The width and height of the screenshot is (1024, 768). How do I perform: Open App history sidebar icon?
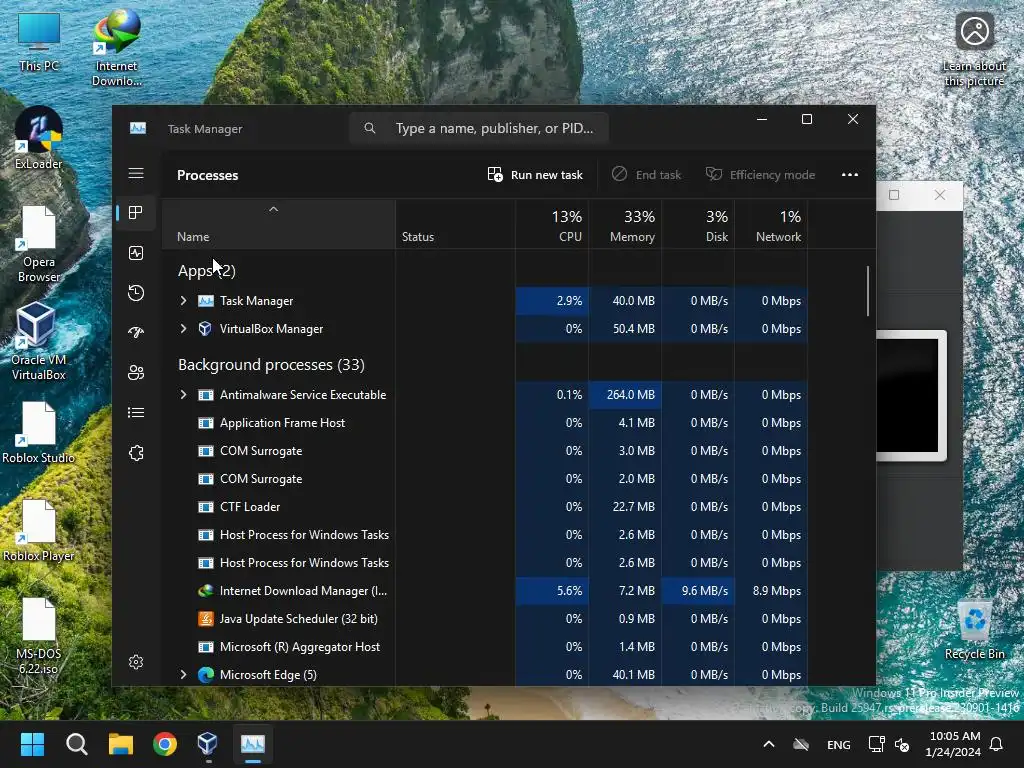pyautogui.click(x=136, y=293)
